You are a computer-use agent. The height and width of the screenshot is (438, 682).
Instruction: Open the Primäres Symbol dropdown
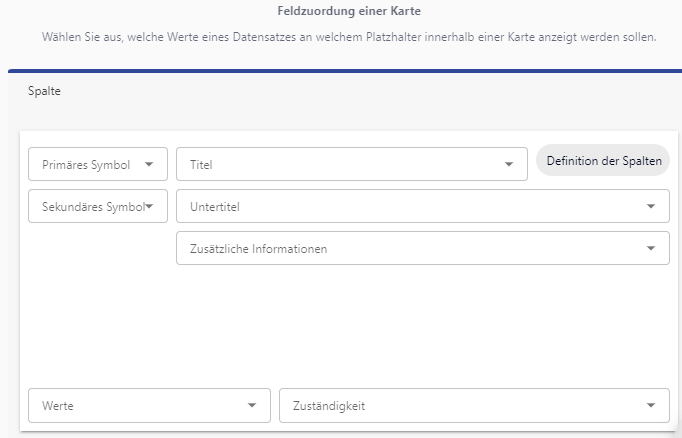point(87,165)
